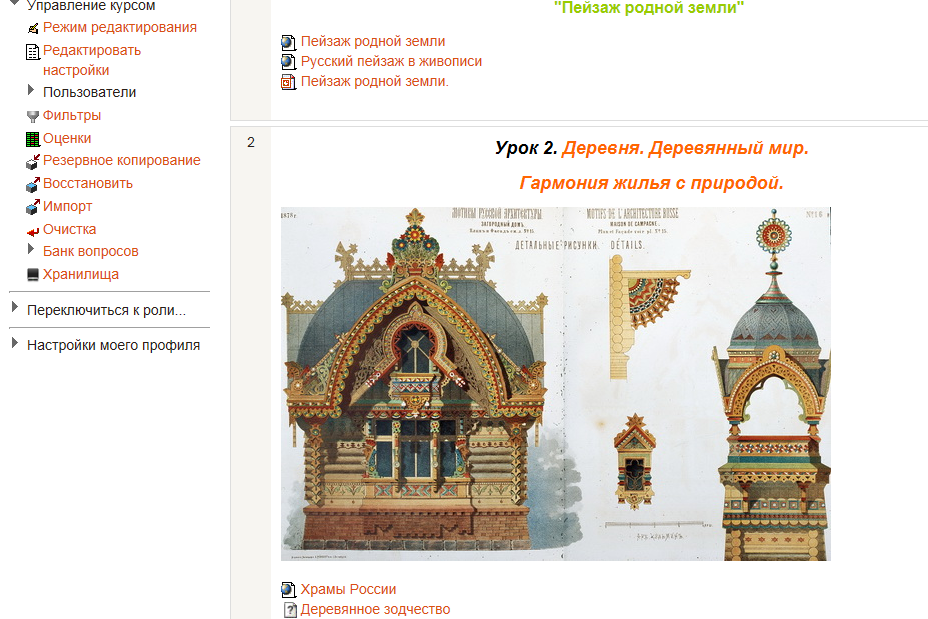Open Храмы России link
The width and height of the screenshot is (928, 619).
pos(348,589)
